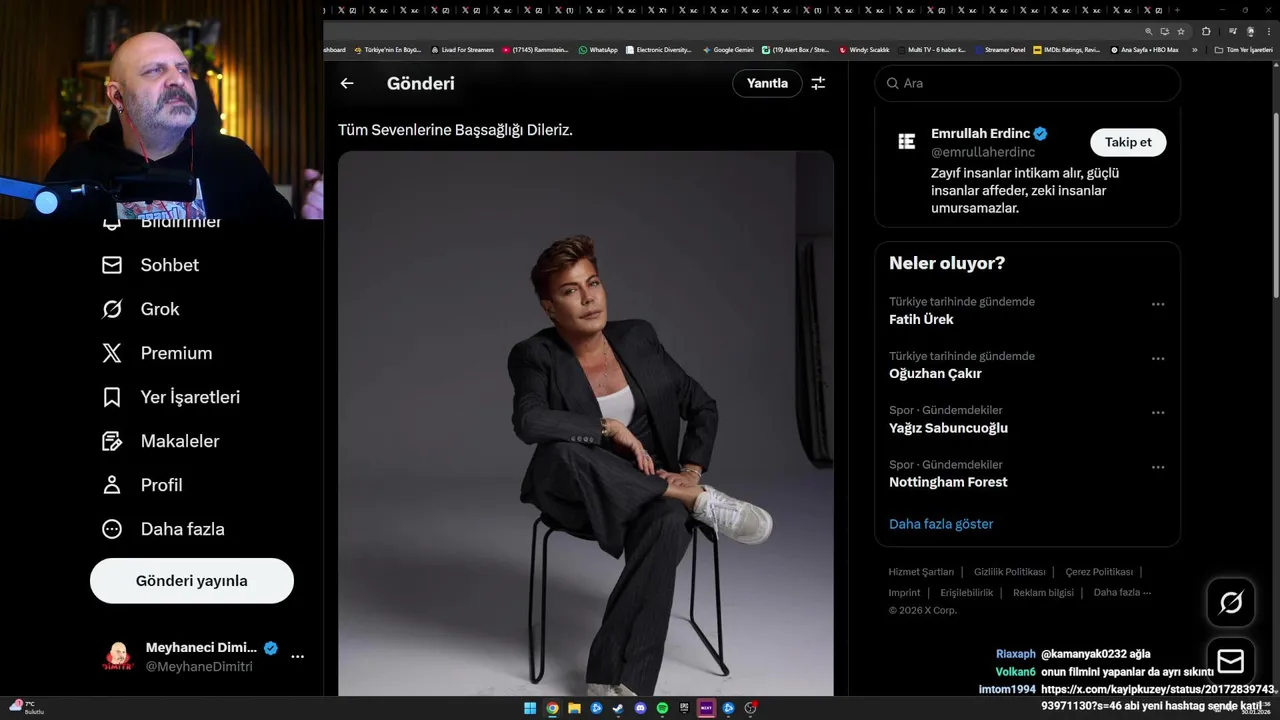Open the Erişilebilirlik footer link
The height and width of the screenshot is (720, 1280).
click(967, 592)
